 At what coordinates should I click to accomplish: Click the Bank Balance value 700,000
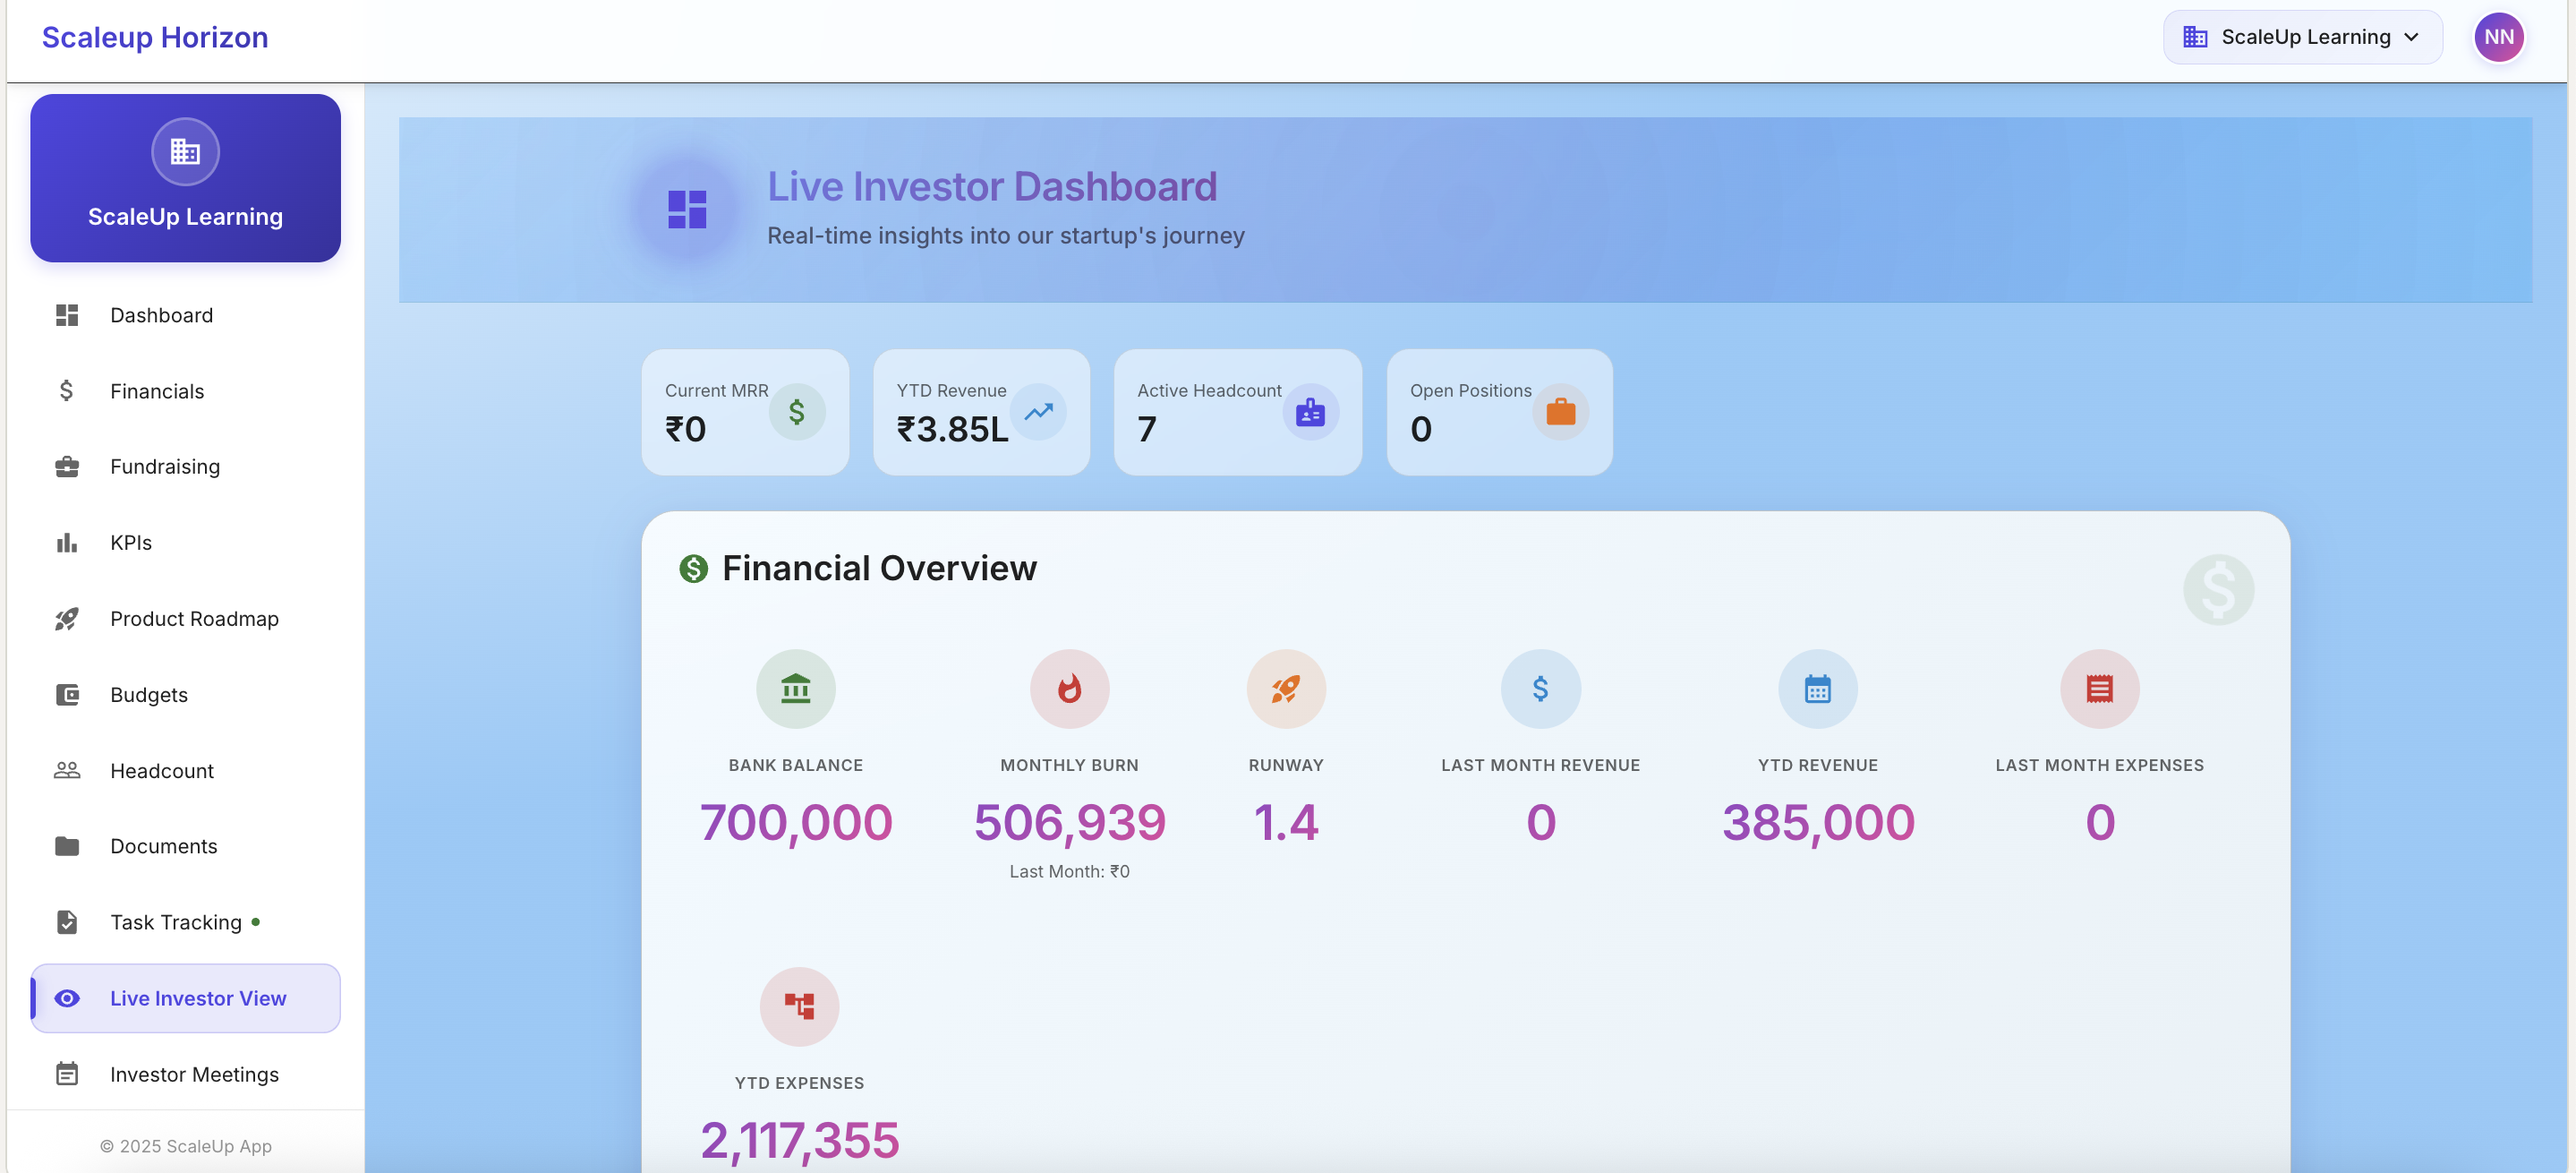click(795, 822)
